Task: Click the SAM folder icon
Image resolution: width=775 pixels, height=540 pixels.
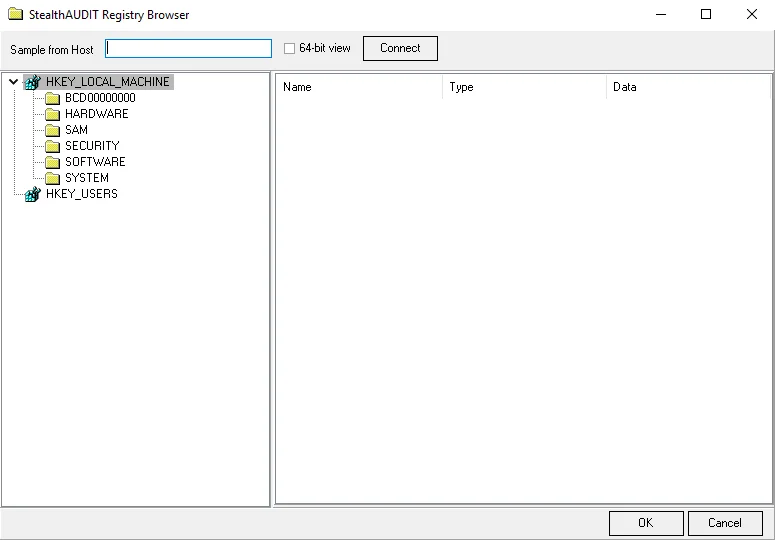Action: (x=52, y=130)
